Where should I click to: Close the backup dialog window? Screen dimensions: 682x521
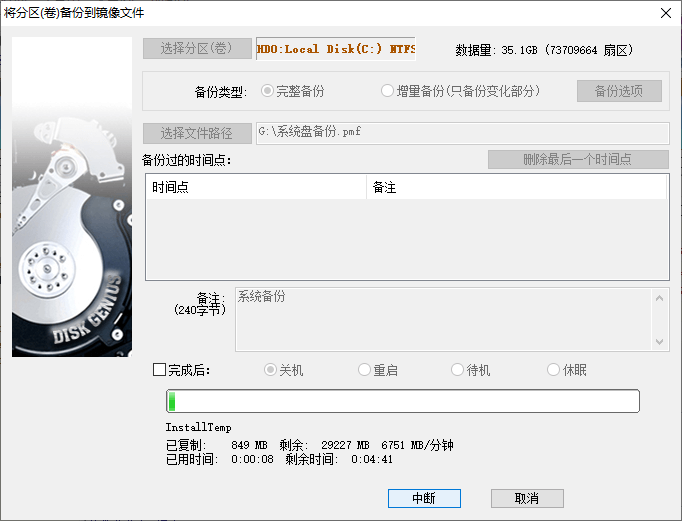pyautogui.click(x=665, y=13)
